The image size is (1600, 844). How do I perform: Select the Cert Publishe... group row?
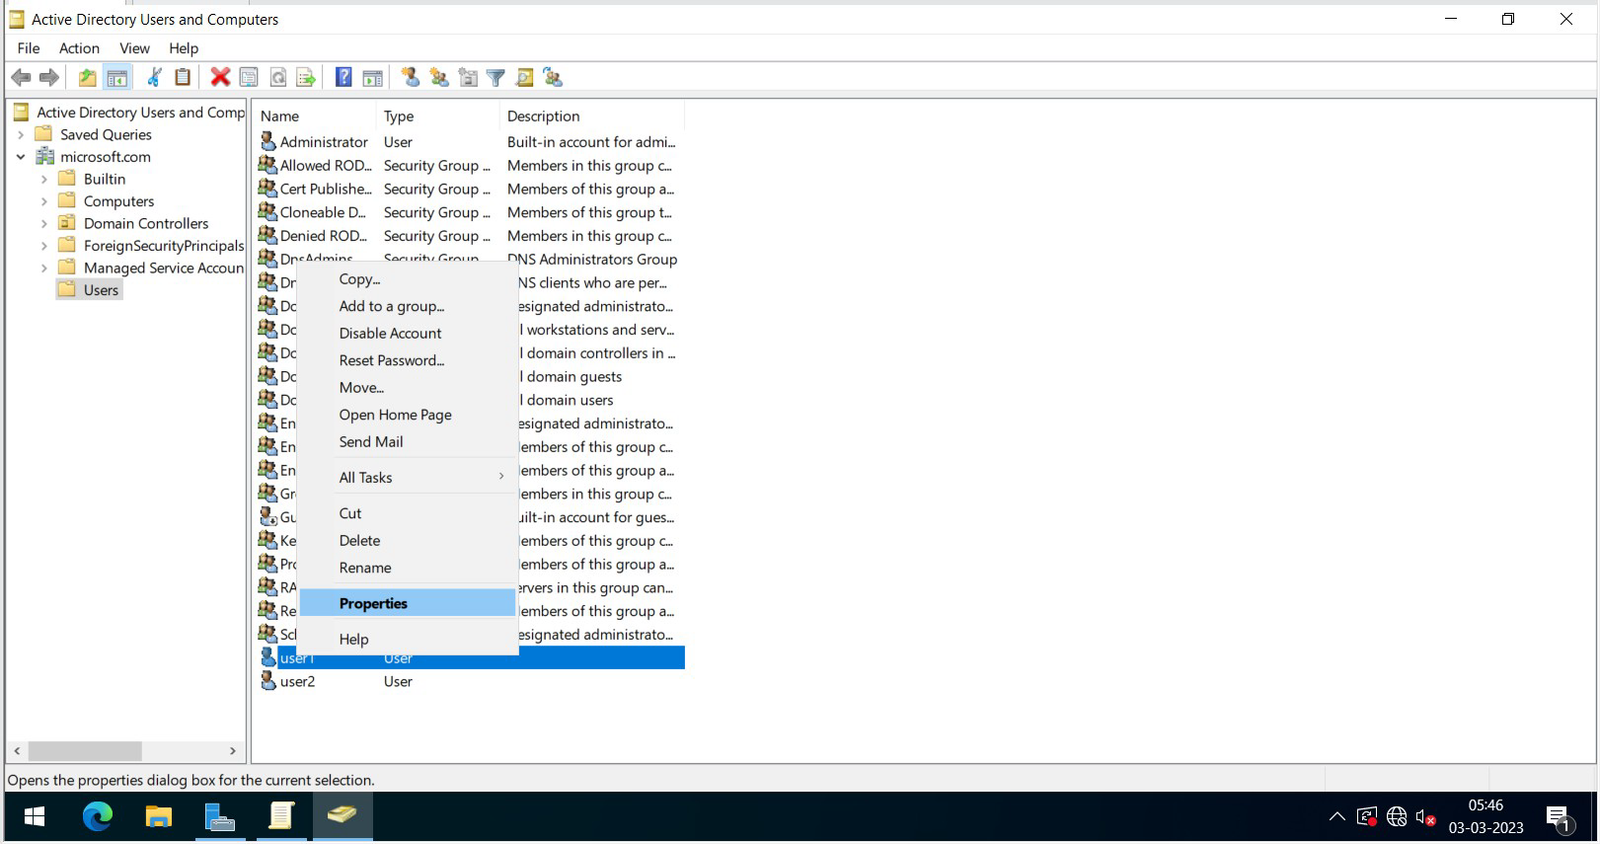click(470, 189)
